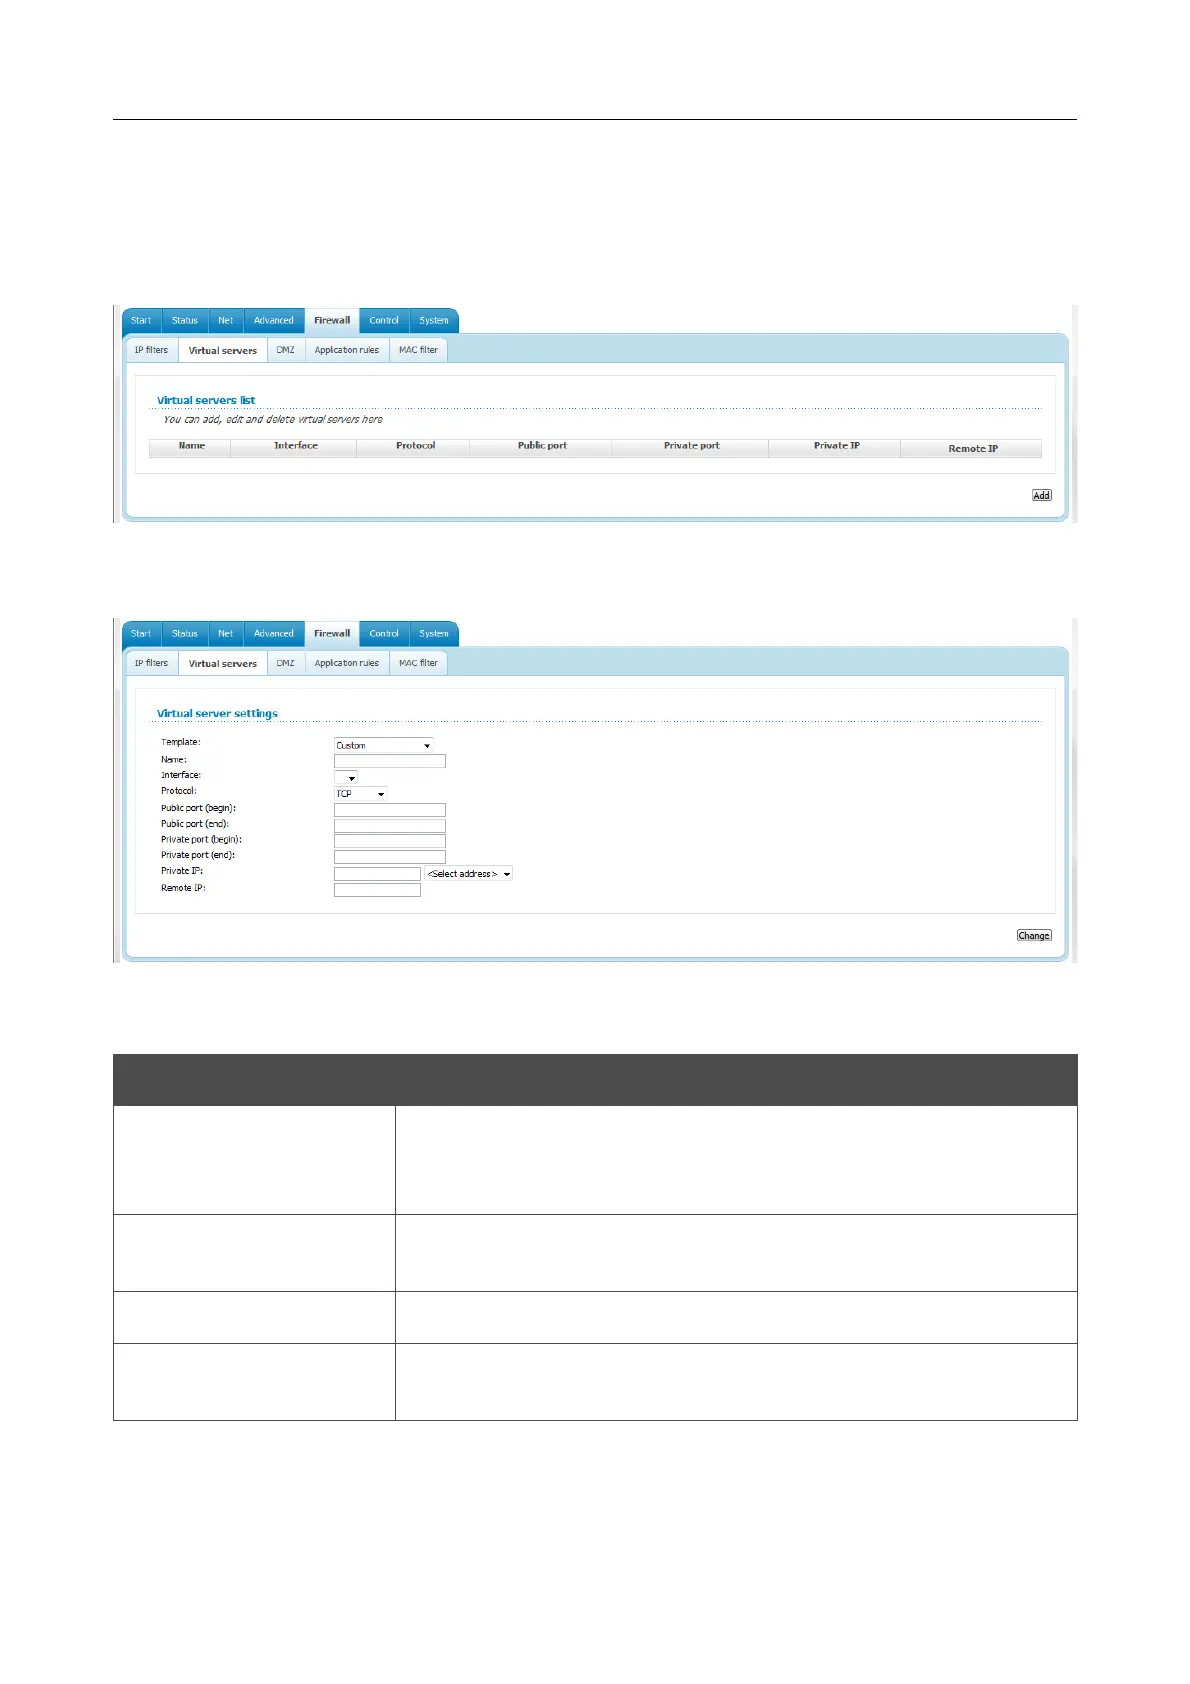The image size is (1190, 1684).
Task: Open MAC filter subtab in settings page
Action: pos(418,663)
